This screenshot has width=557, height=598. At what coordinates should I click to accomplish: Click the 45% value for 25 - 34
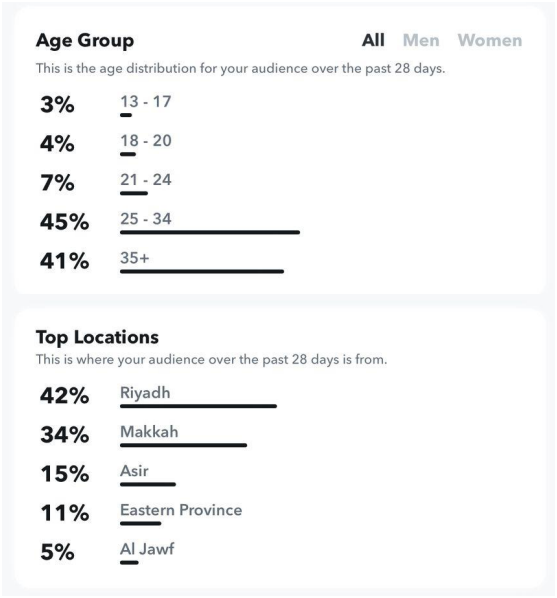64,222
